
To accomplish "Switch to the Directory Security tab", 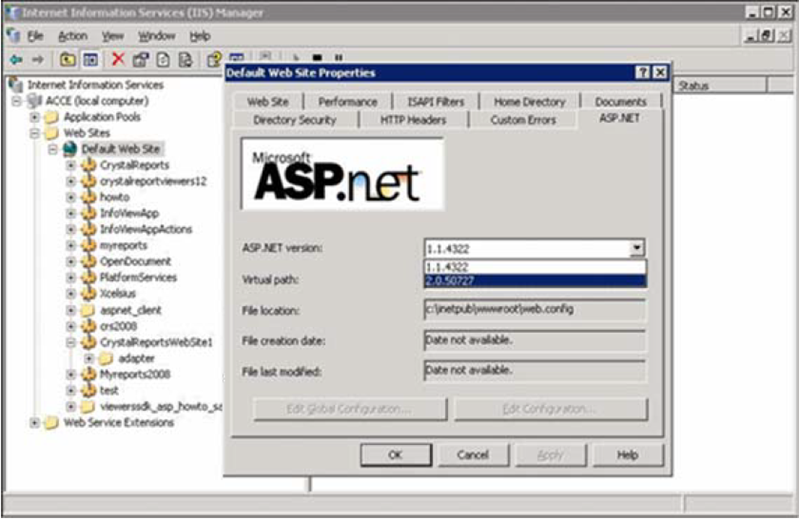I will [x=294, y=120].
